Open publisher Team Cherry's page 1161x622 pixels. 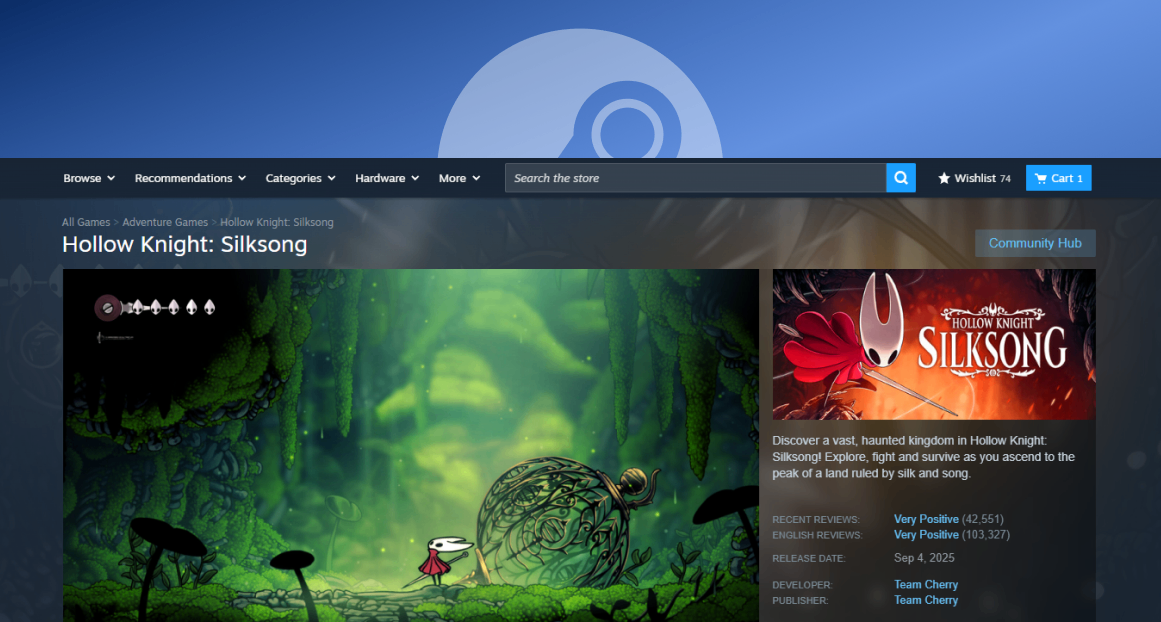(926, 600)
